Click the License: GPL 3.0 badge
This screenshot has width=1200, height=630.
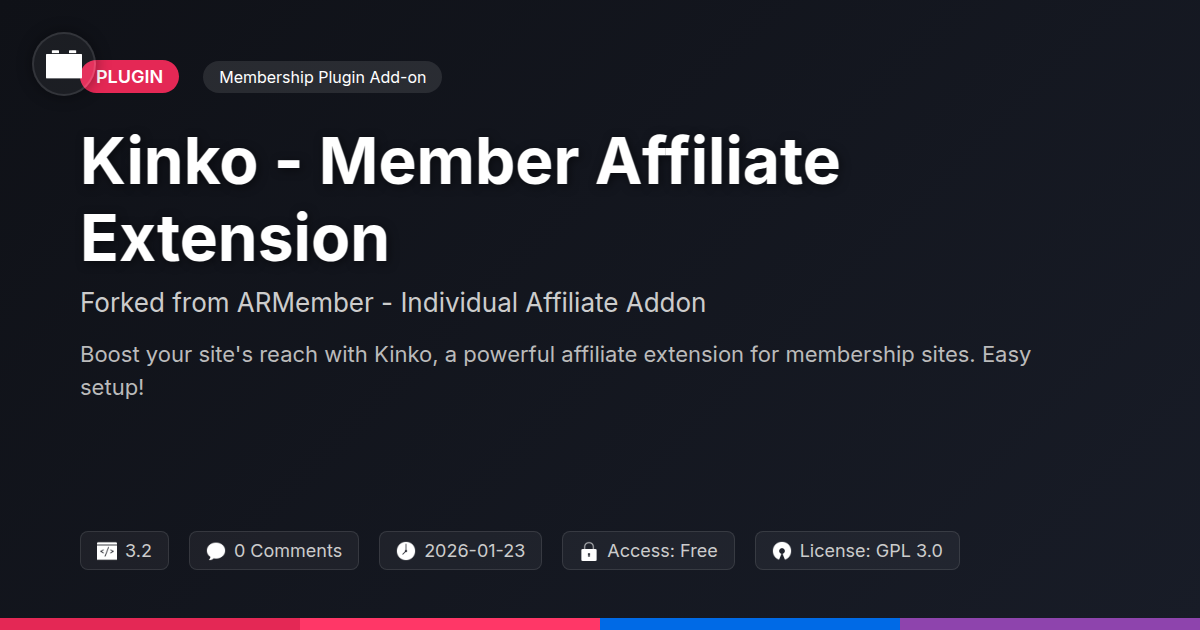[857, 551]
